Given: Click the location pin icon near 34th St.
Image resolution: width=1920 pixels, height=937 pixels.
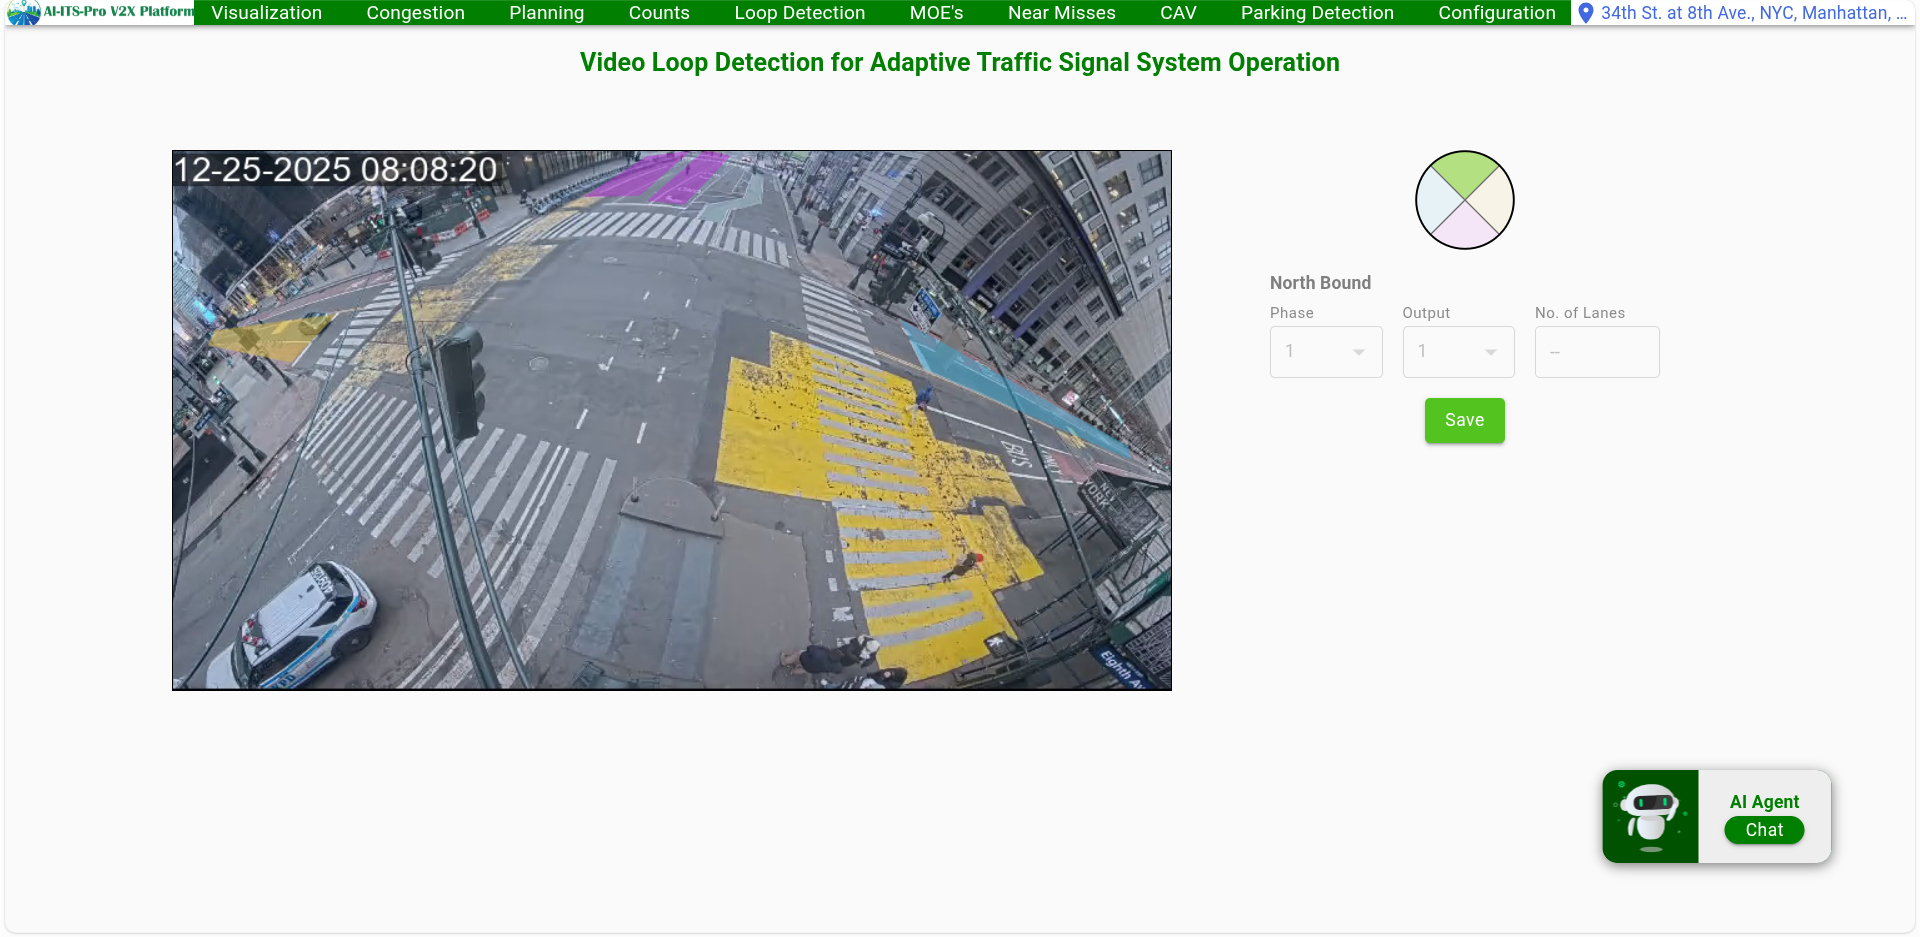Looking at the screenshot, I should point(1585,13).
